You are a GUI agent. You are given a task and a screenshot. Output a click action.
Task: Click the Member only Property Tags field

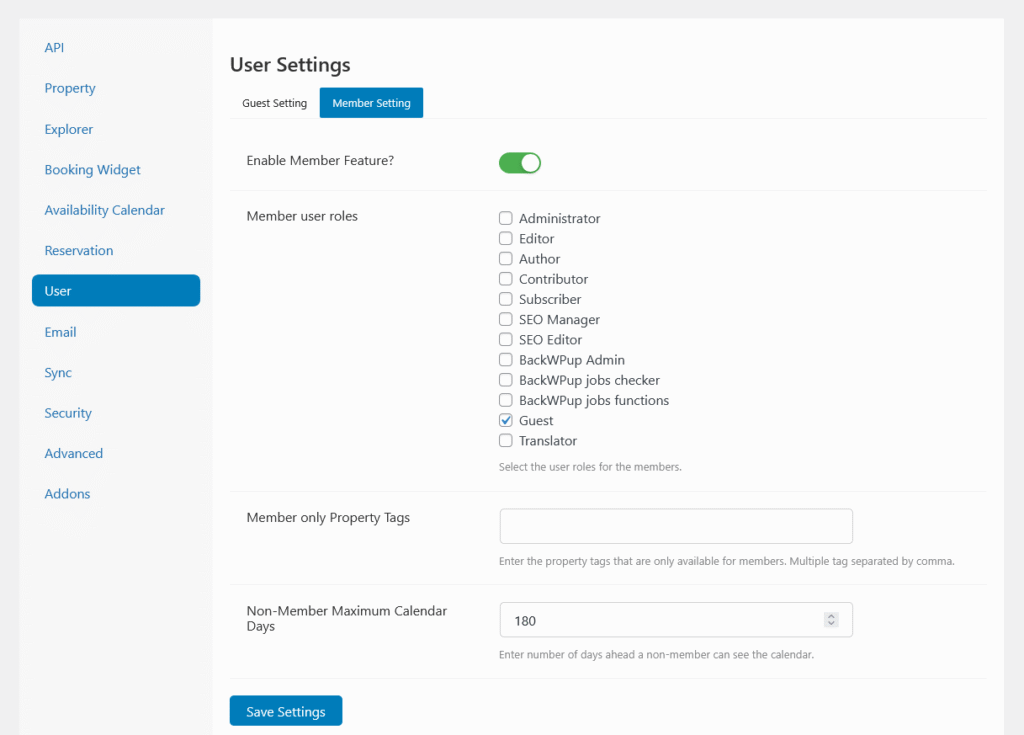[x=675, y=526]
